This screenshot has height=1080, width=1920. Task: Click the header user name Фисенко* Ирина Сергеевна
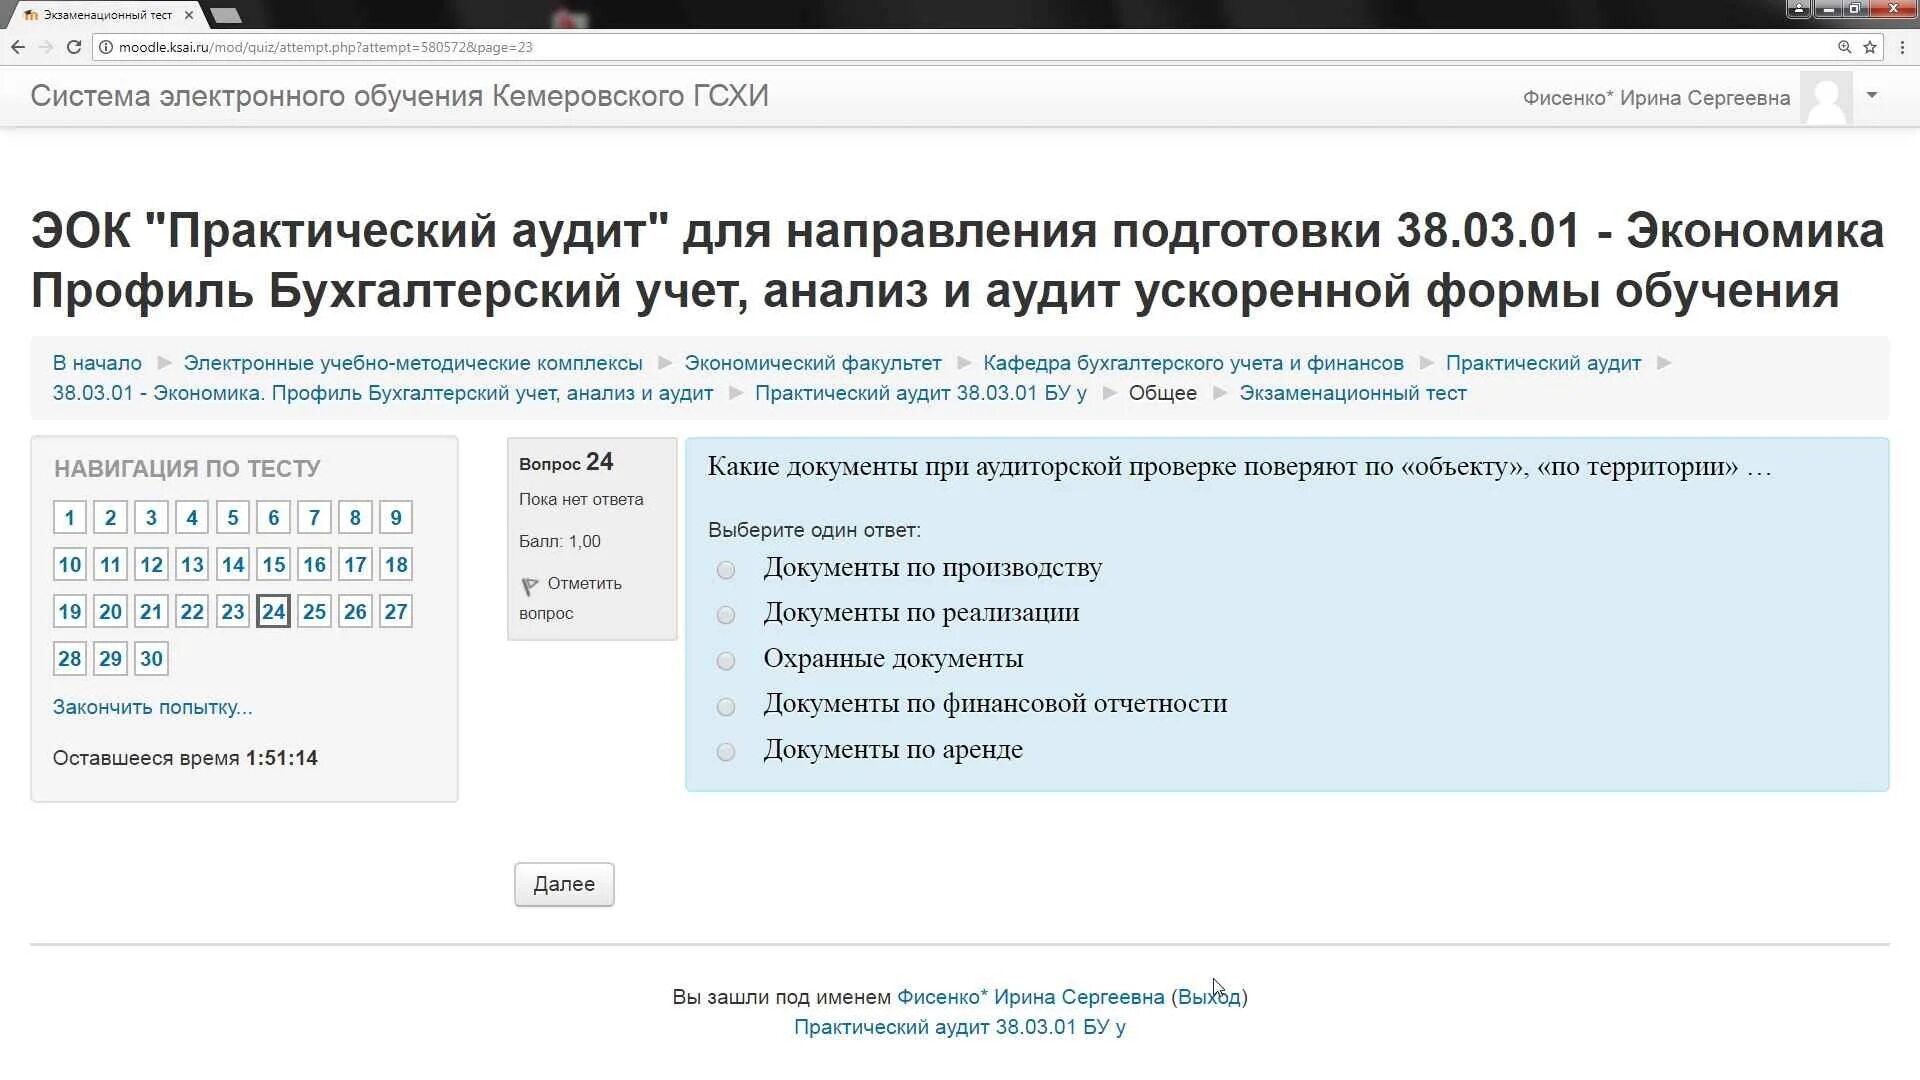1656,98
